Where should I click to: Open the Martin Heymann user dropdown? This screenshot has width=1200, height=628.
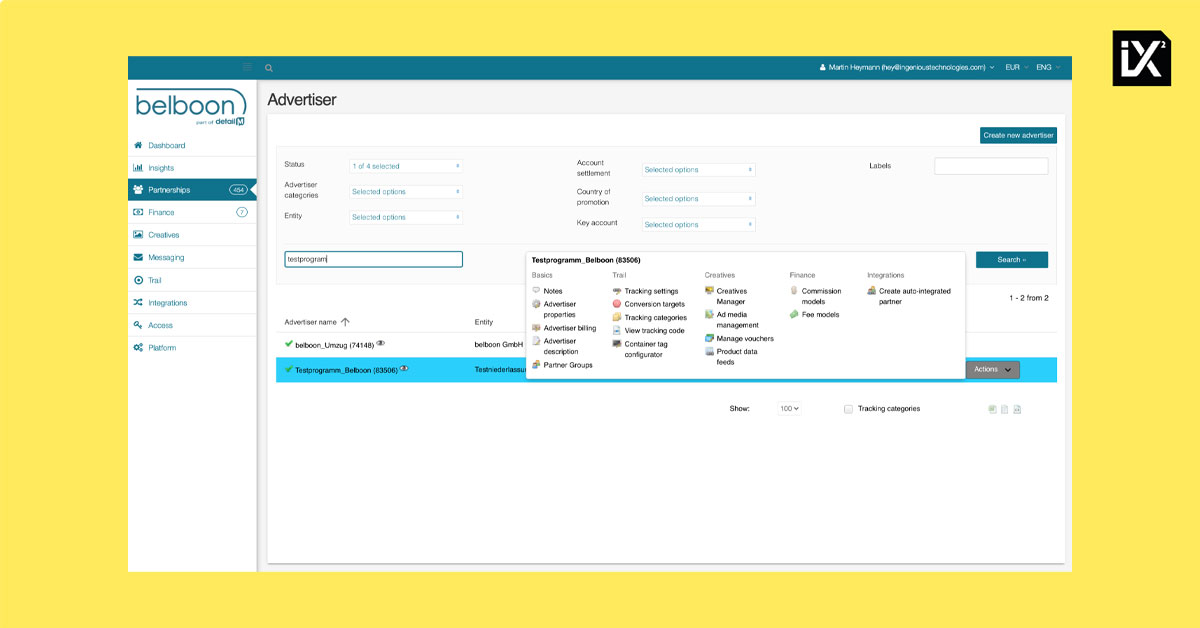click(x=907, y=67)
